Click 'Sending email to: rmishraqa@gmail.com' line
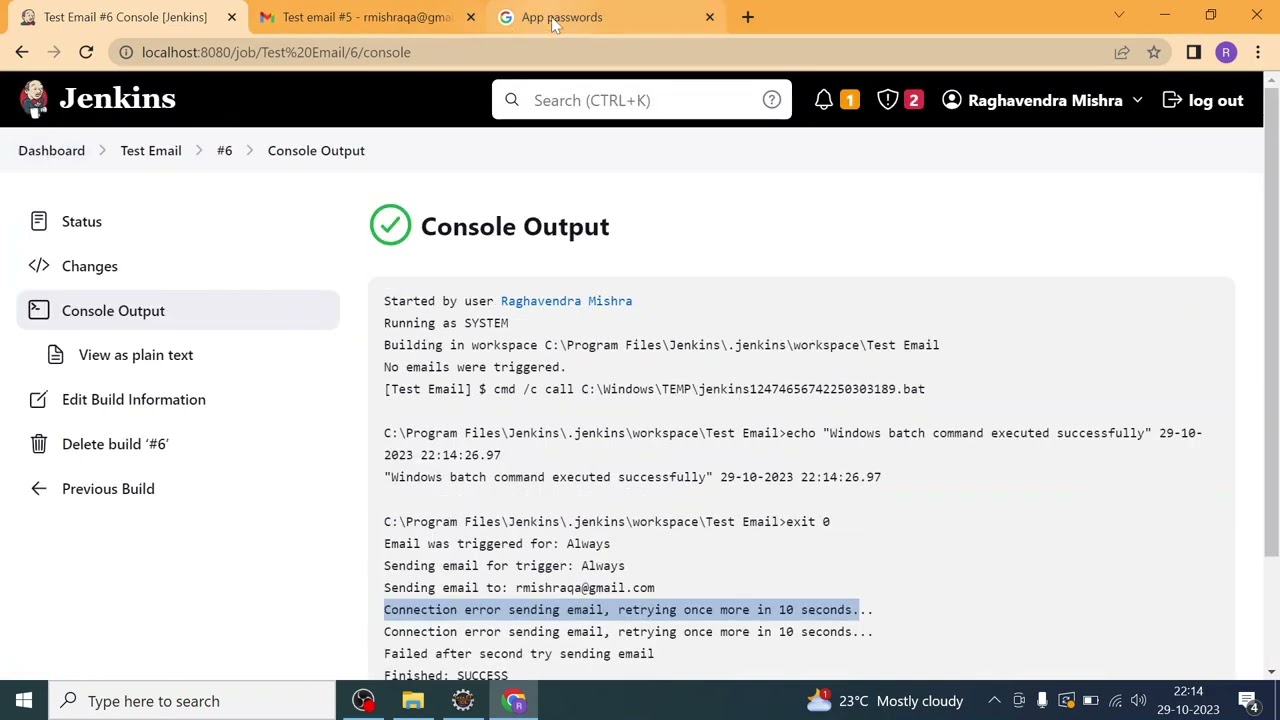This screenshot has height=720, width=1280. point(519,588)
